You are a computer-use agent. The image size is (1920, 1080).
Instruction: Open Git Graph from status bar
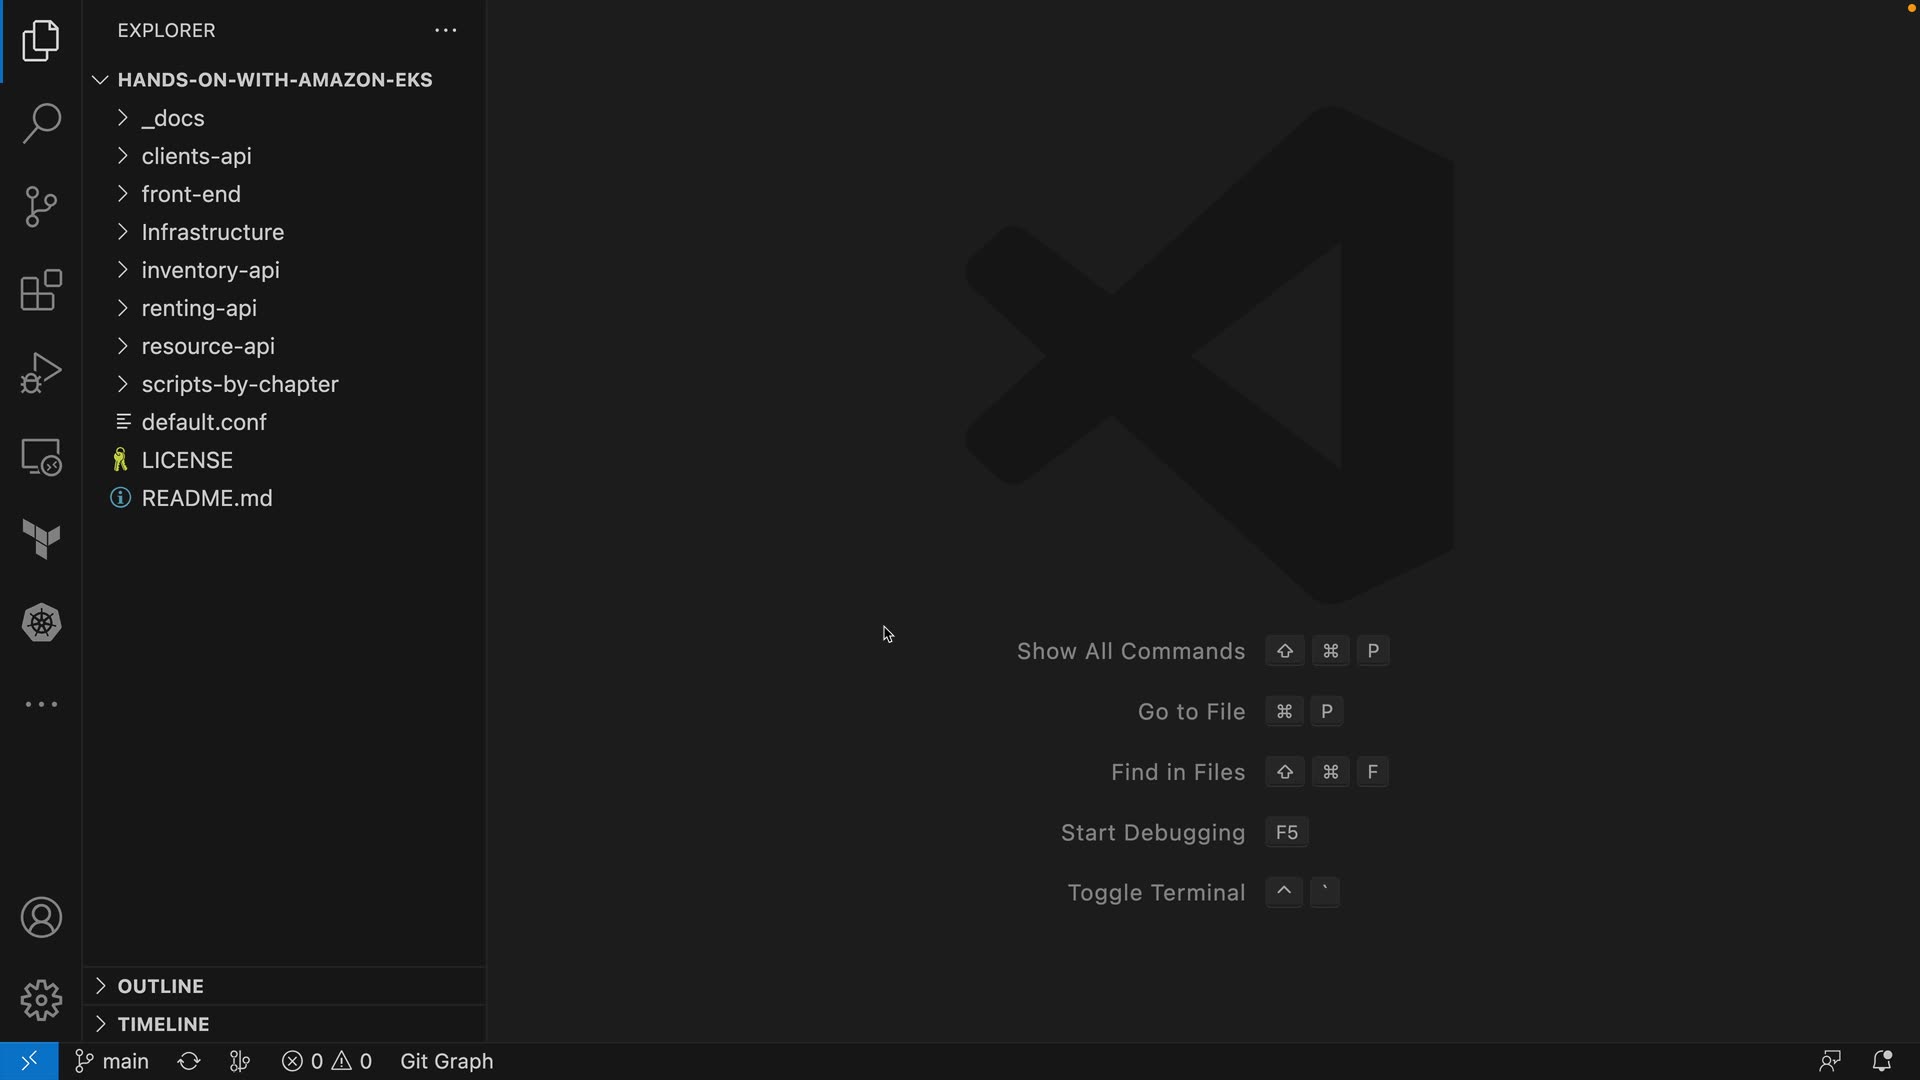446,1061
